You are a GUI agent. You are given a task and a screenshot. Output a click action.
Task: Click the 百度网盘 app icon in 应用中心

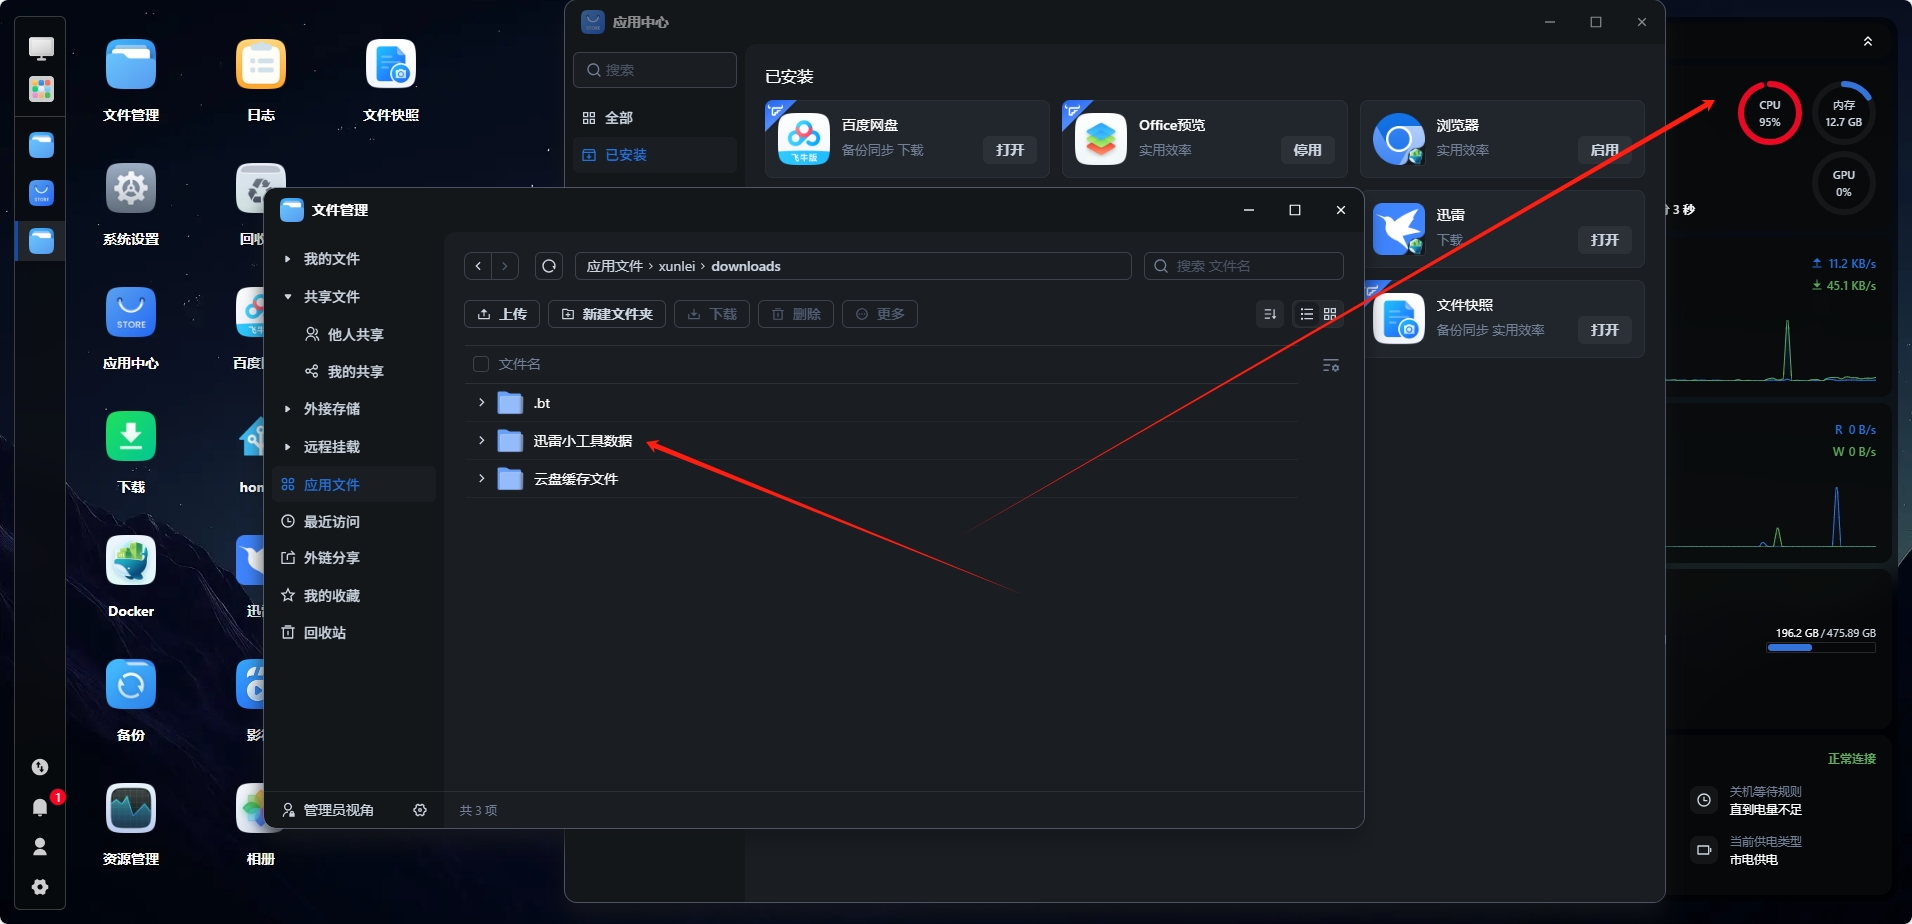(804, 139)
